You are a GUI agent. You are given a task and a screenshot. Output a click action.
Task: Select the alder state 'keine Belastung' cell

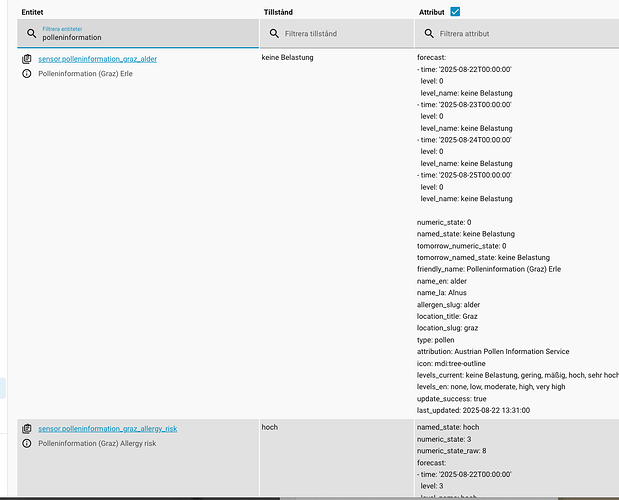[x=288, y=58]
